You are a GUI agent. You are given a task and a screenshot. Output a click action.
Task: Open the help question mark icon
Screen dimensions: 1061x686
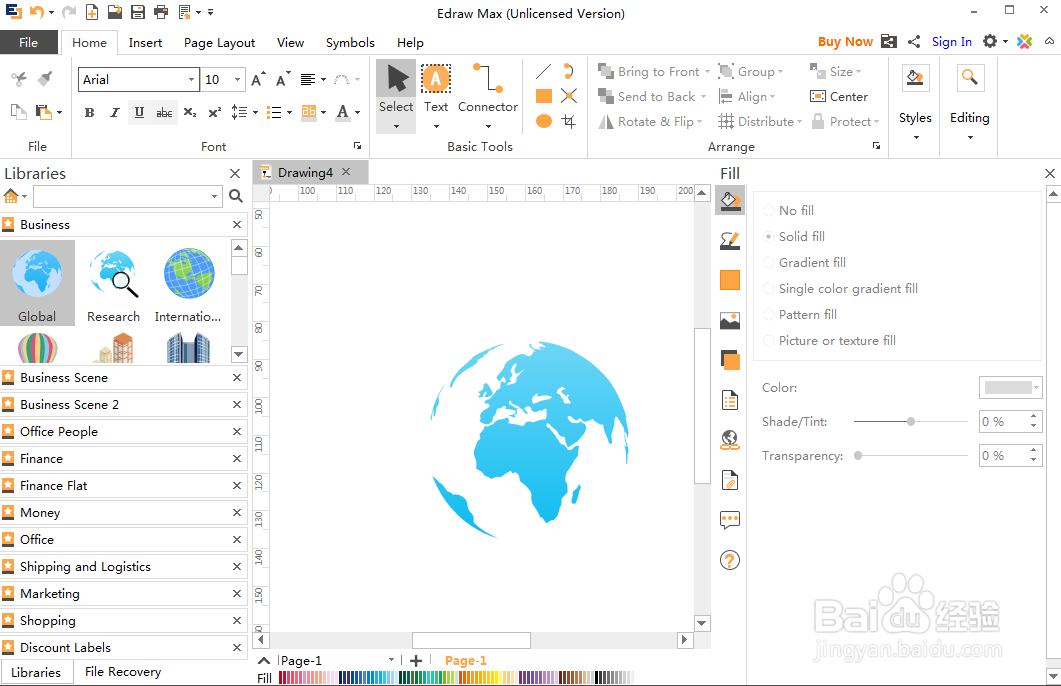tap(730, 560)
